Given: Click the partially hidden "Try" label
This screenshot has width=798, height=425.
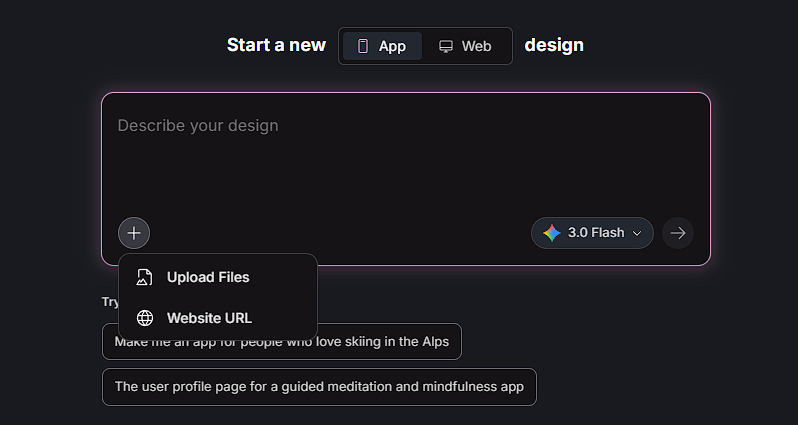Looking at the screenshot, I should point(109,301).
